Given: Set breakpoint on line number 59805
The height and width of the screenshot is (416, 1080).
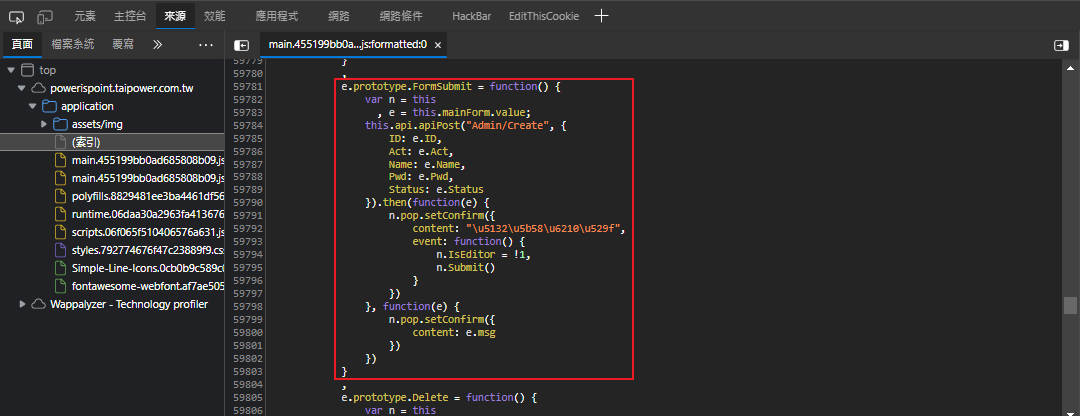Looking at the screenshot, I should pos(248,397).
